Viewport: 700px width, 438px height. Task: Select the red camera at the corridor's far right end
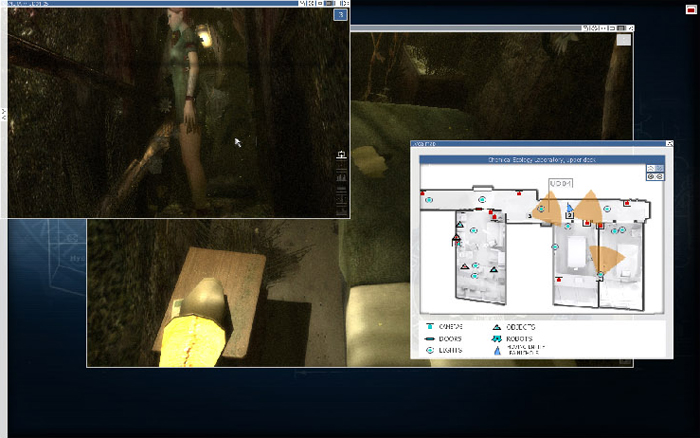pyautogui.click(x=627, y=204)
